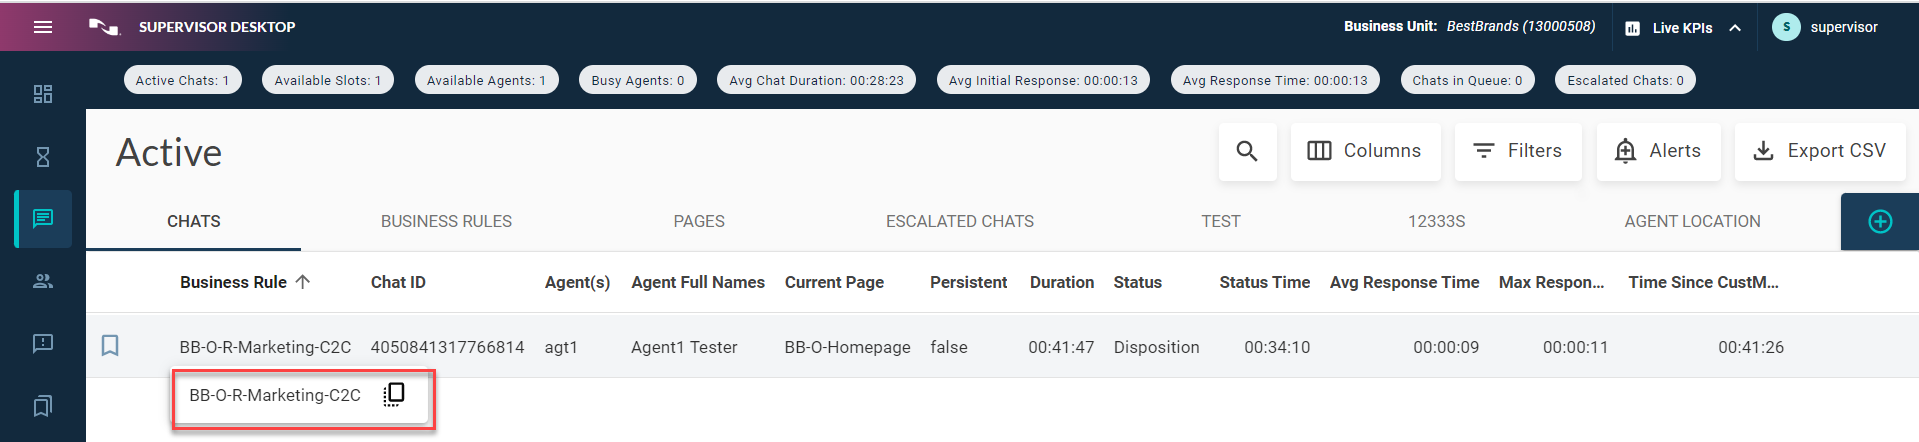The width and height of the screenshot is (1919, 442).
Task: Open the supervisor user account menu
Action: [1825, 27]
